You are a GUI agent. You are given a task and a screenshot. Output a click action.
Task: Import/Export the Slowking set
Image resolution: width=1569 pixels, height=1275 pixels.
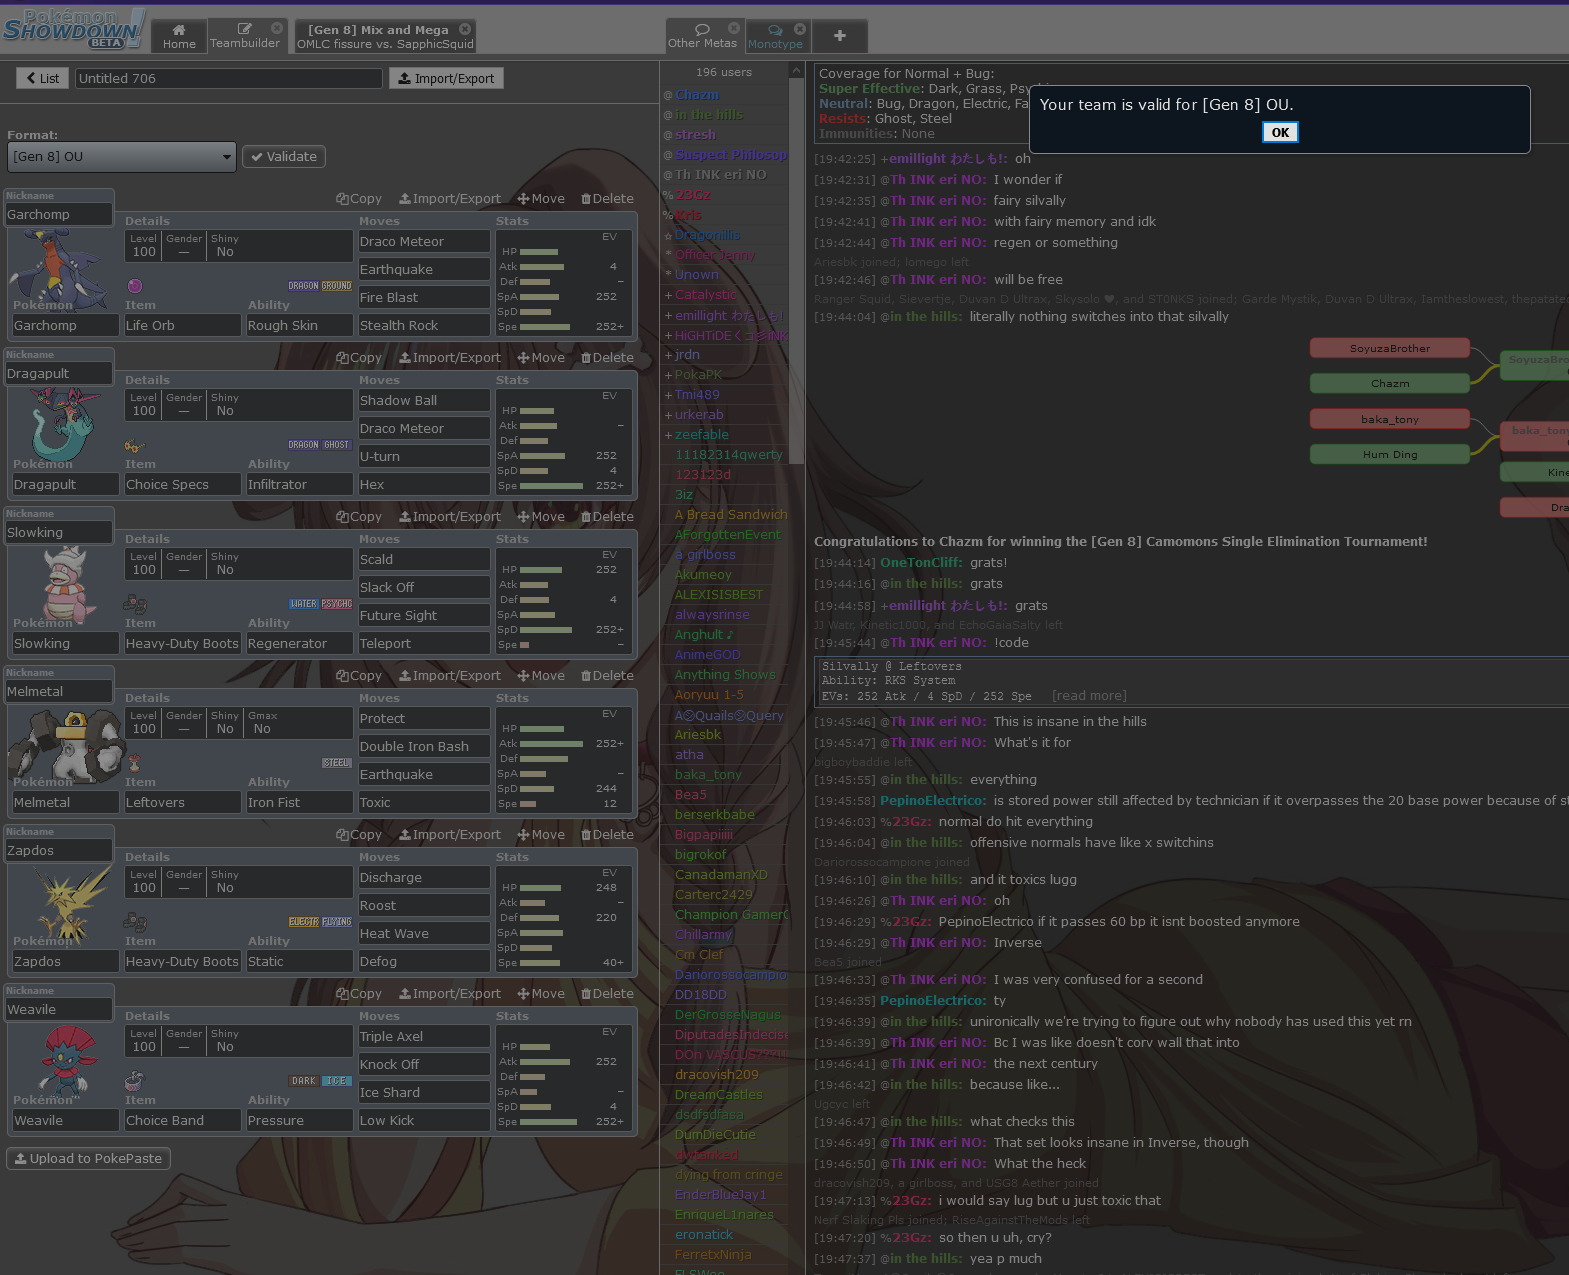(450, 517)
